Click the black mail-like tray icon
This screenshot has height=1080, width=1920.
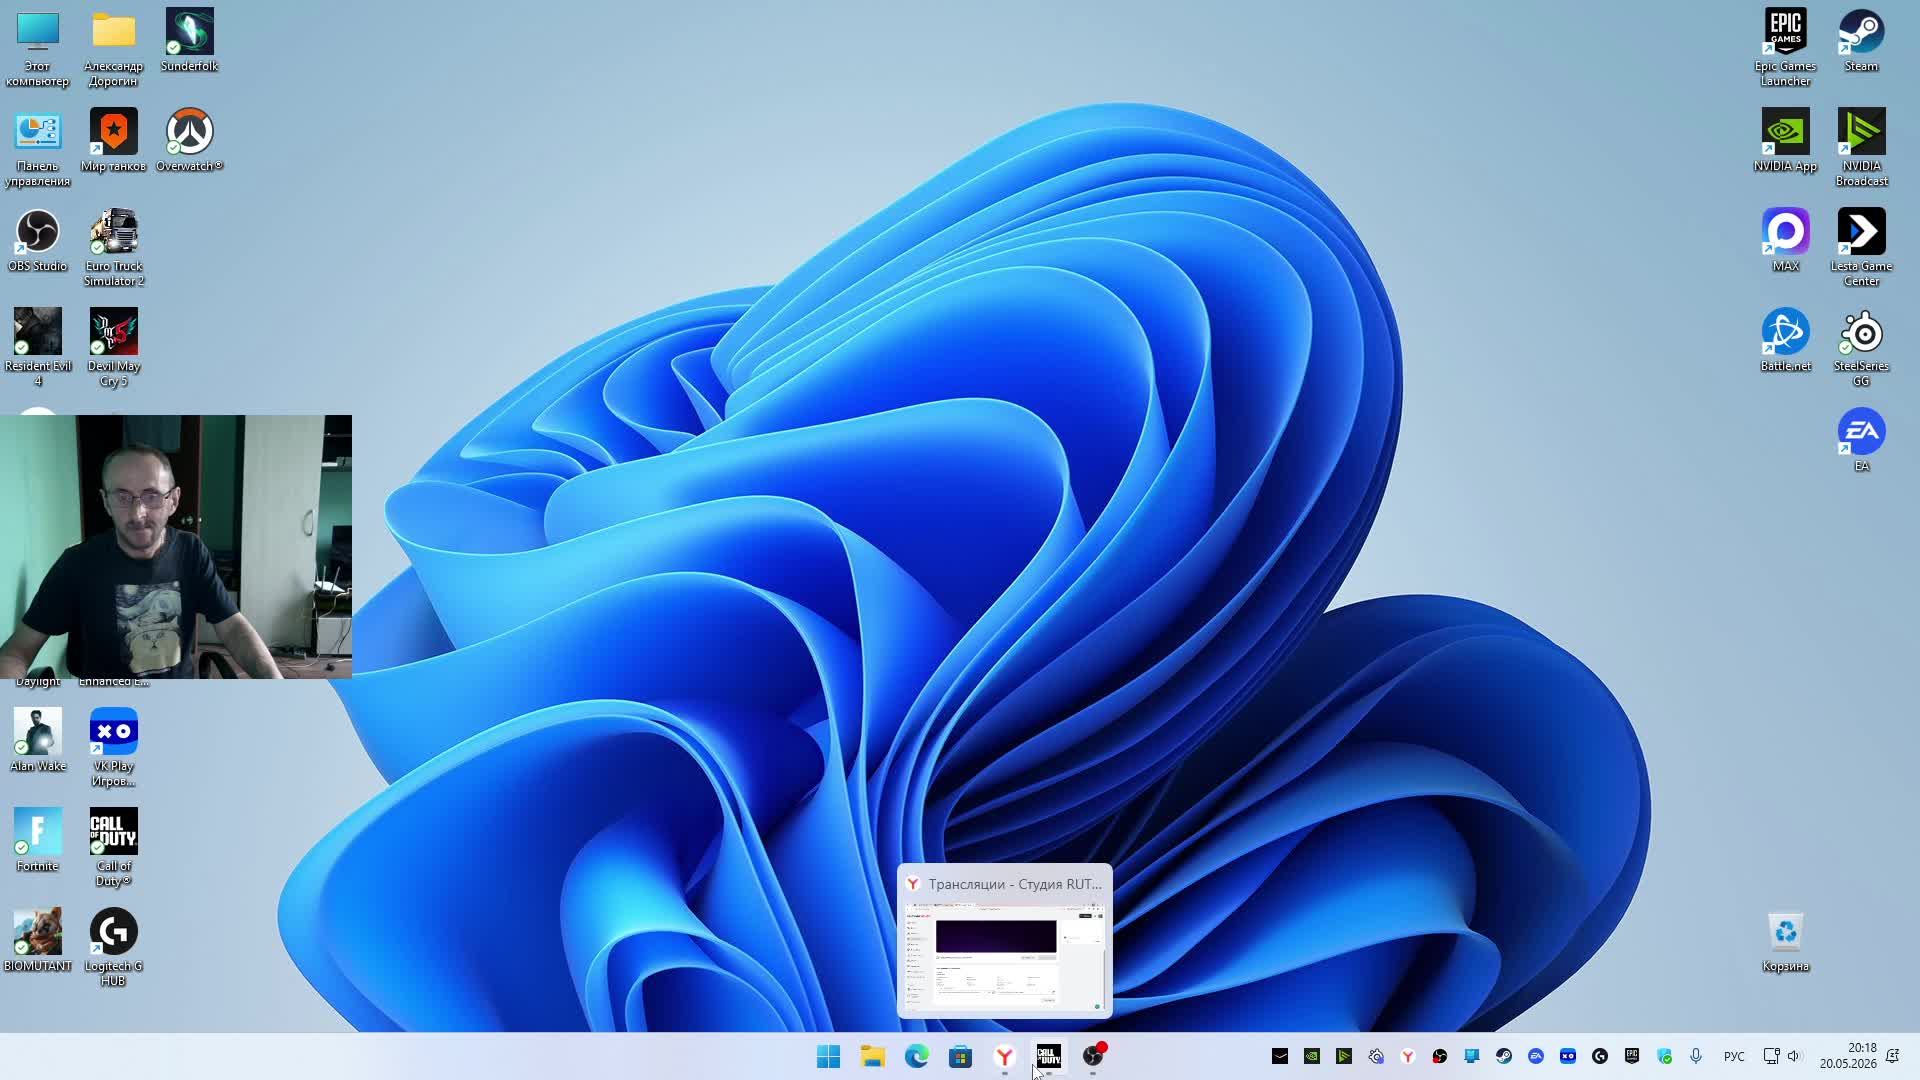1280,1056
